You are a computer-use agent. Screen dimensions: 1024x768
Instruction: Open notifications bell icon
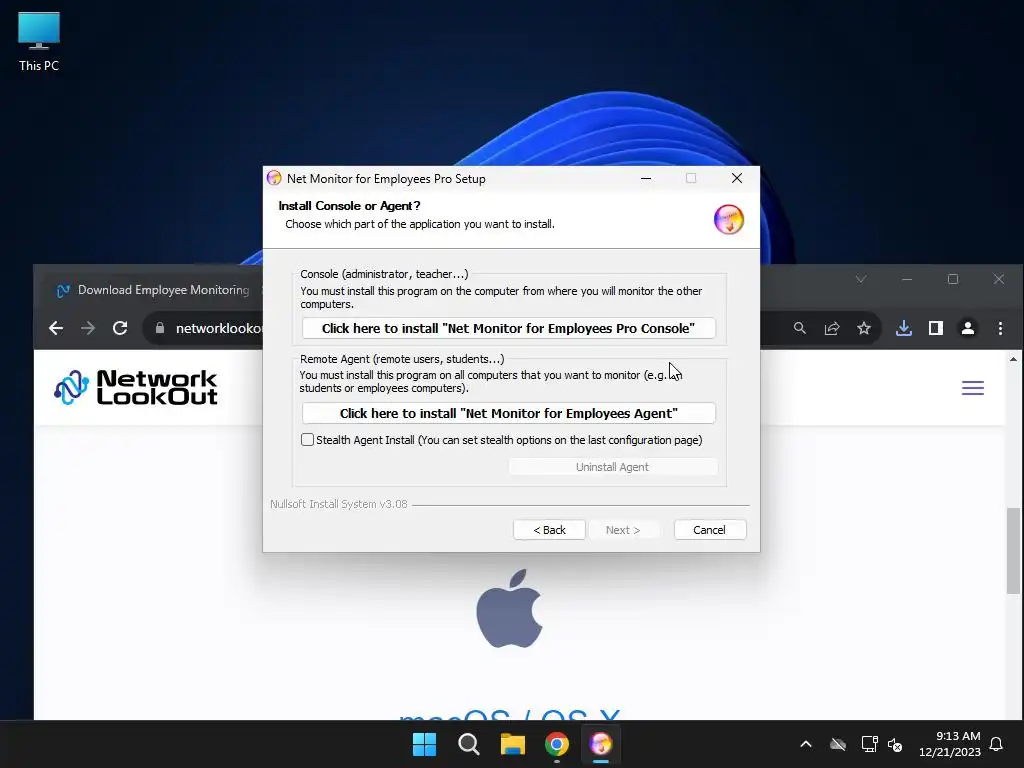(x=997, y=744)
